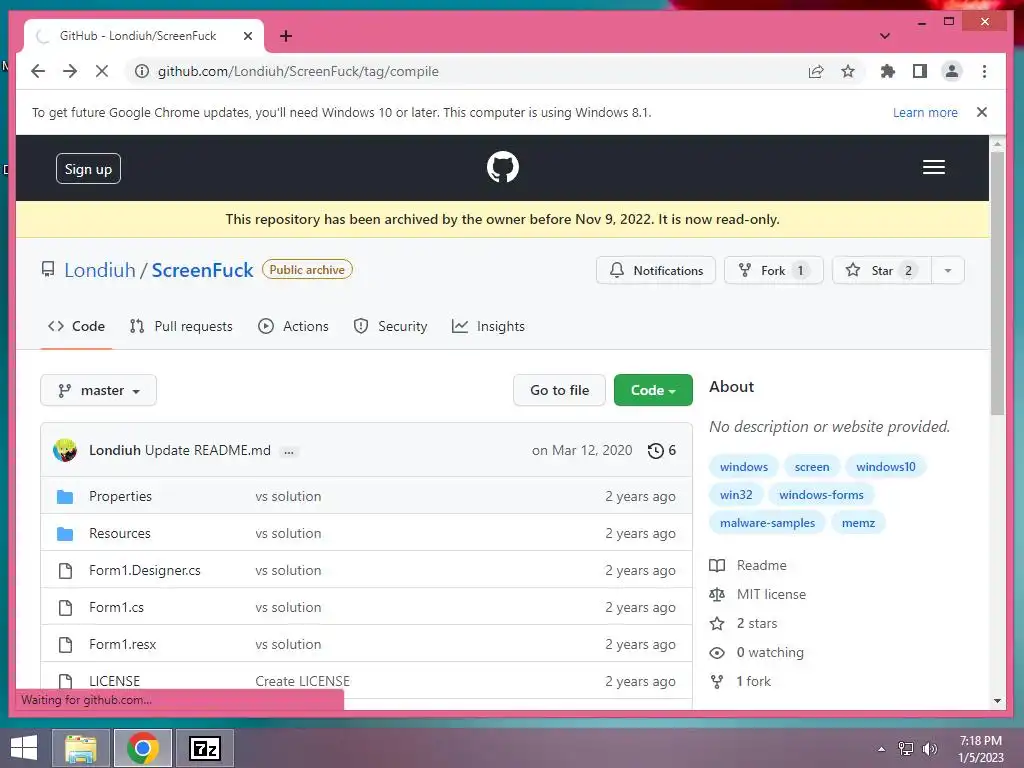Click the Sign up button

click(88, 169)
